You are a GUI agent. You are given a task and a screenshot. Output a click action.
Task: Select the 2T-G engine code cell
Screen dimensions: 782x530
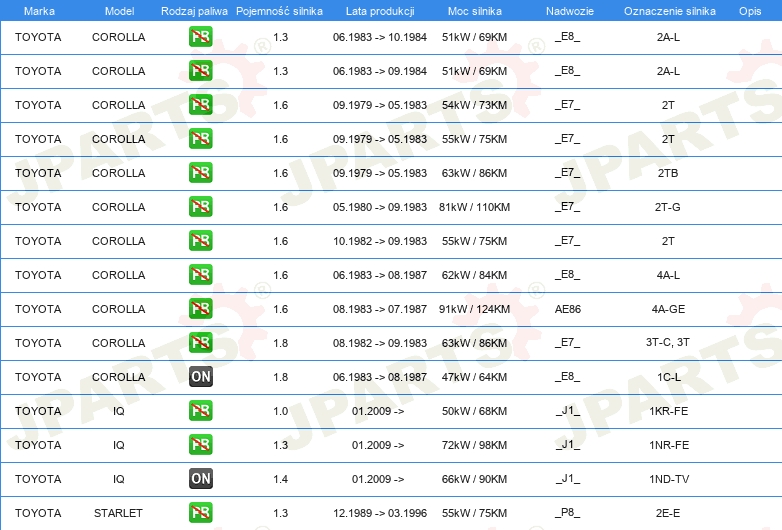[668, 207]
